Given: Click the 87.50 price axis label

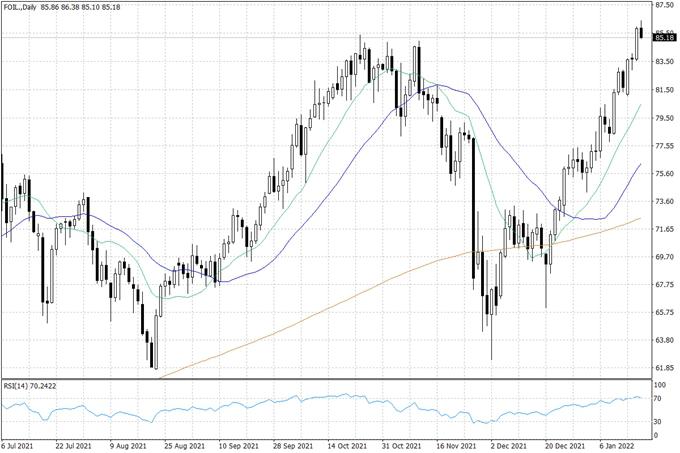Looking at the screenshot, I should click(663, 5).
